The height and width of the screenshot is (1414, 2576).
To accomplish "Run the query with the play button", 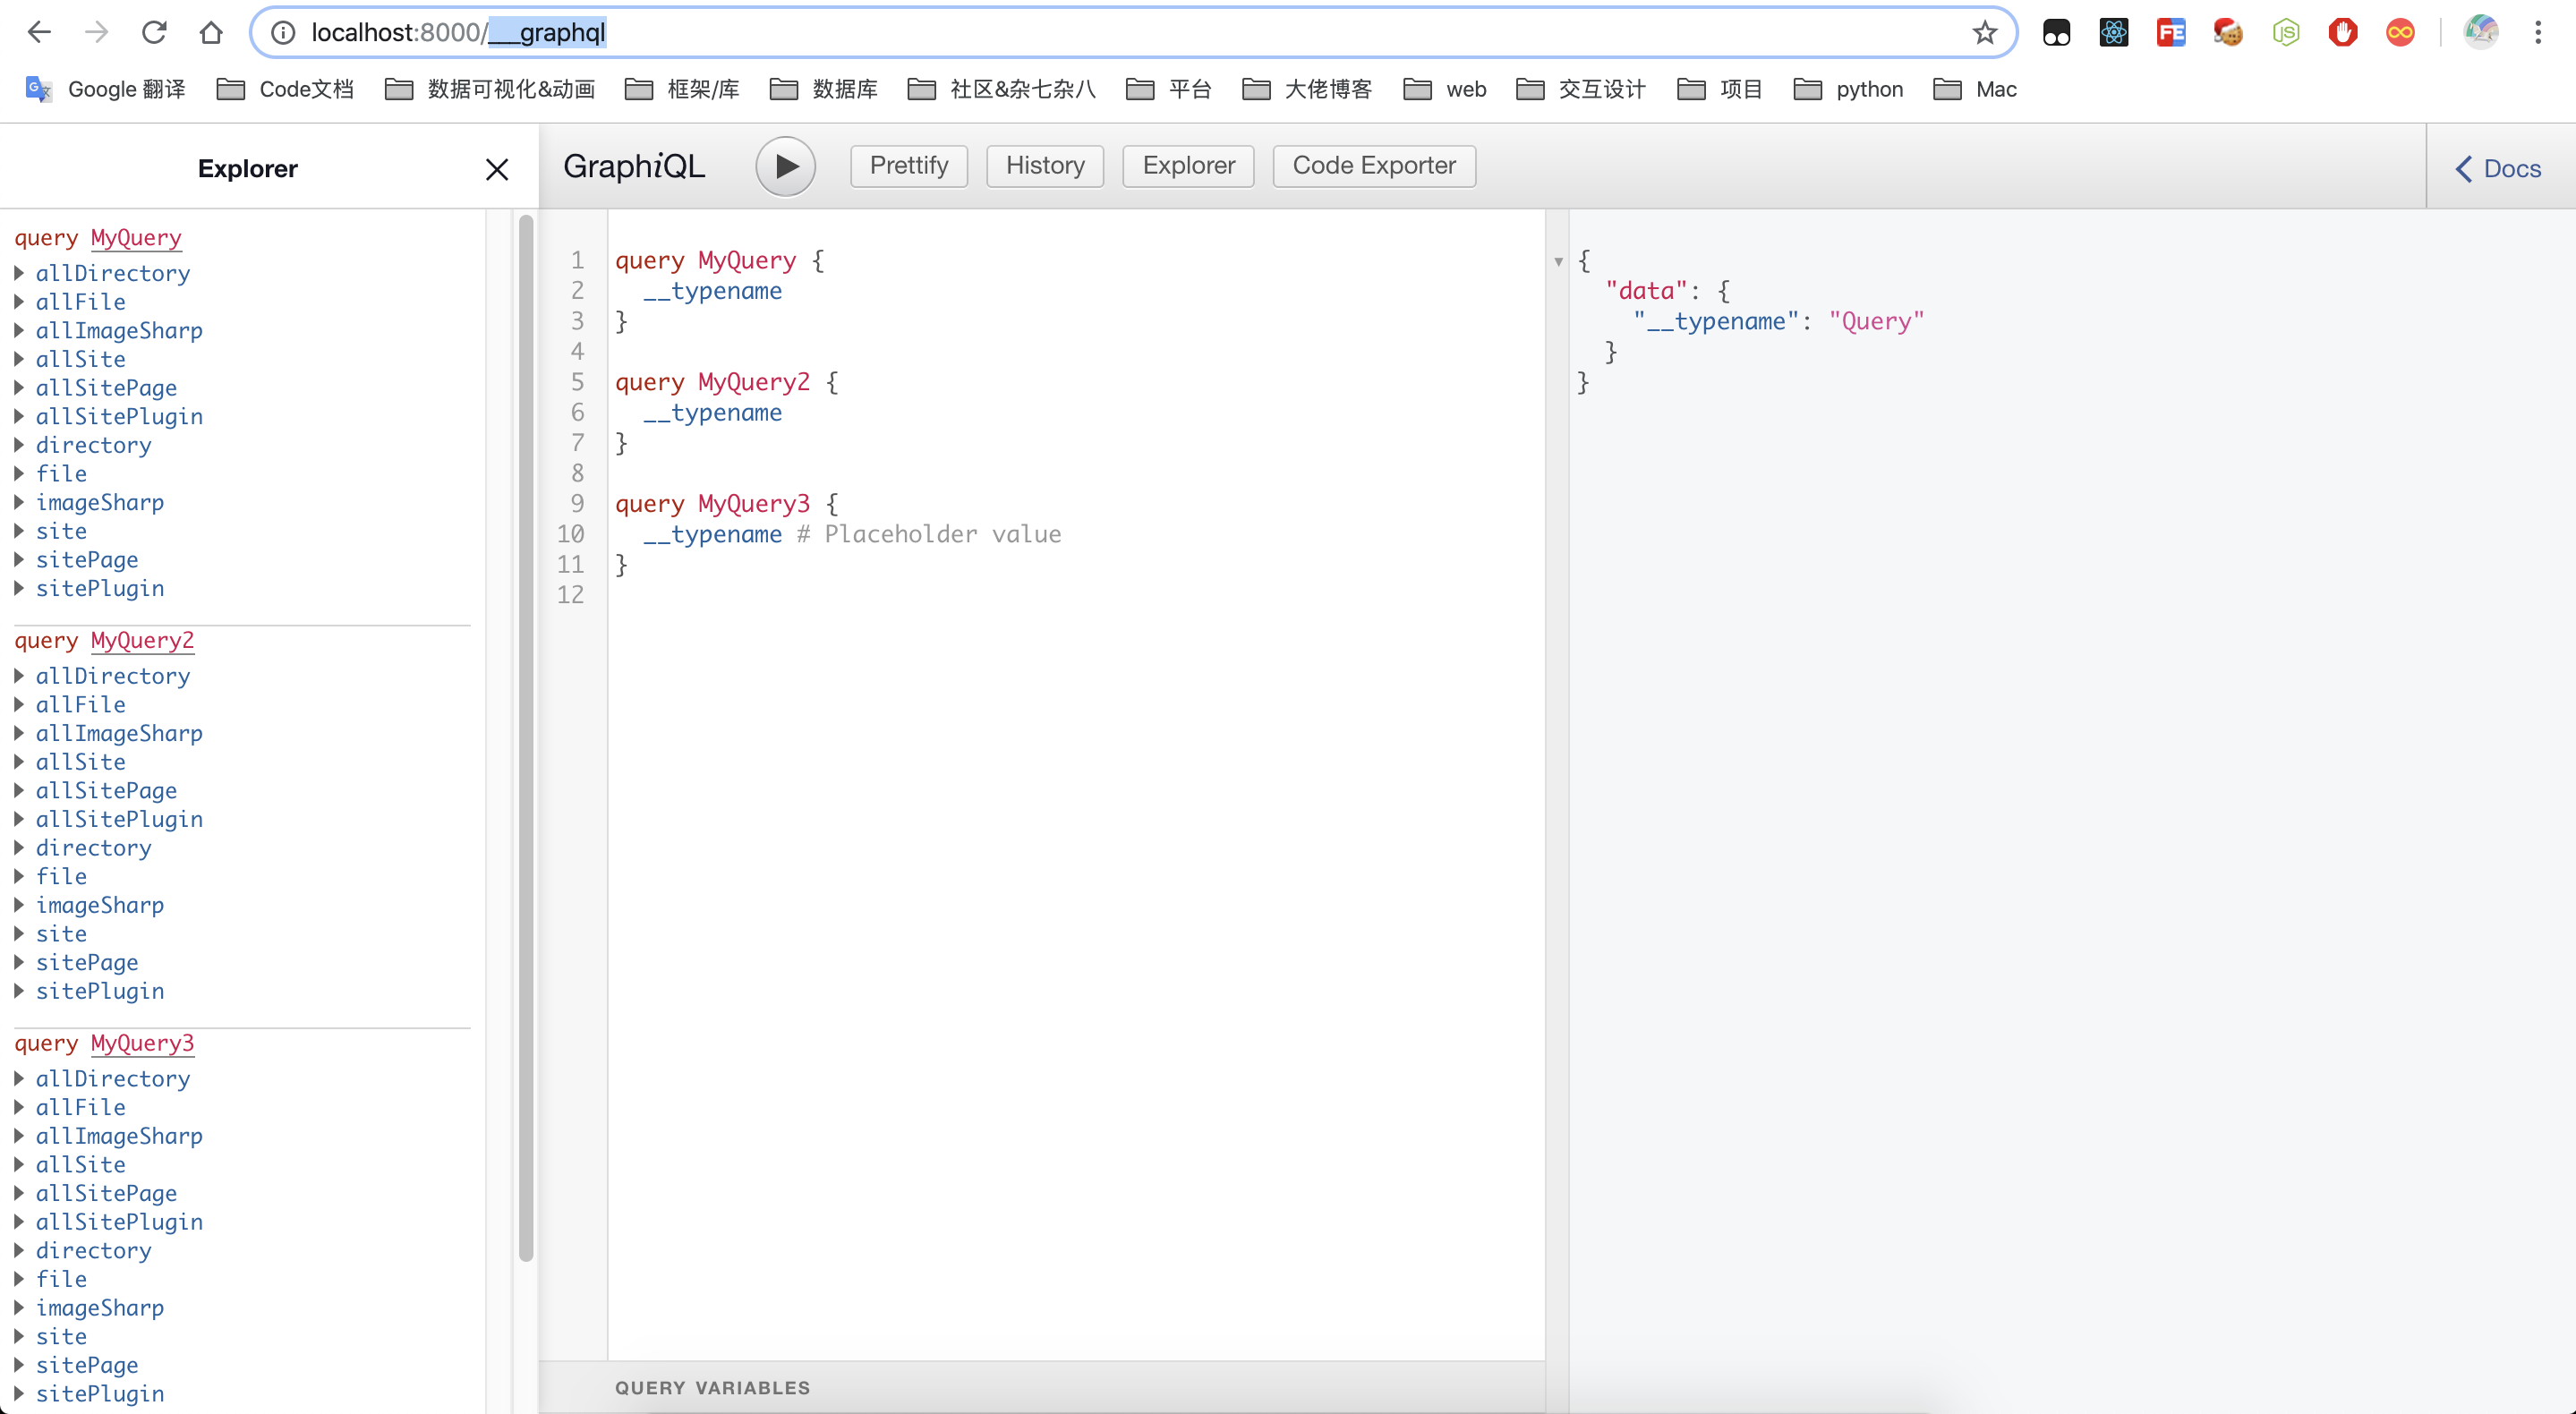I will [785, 166].
